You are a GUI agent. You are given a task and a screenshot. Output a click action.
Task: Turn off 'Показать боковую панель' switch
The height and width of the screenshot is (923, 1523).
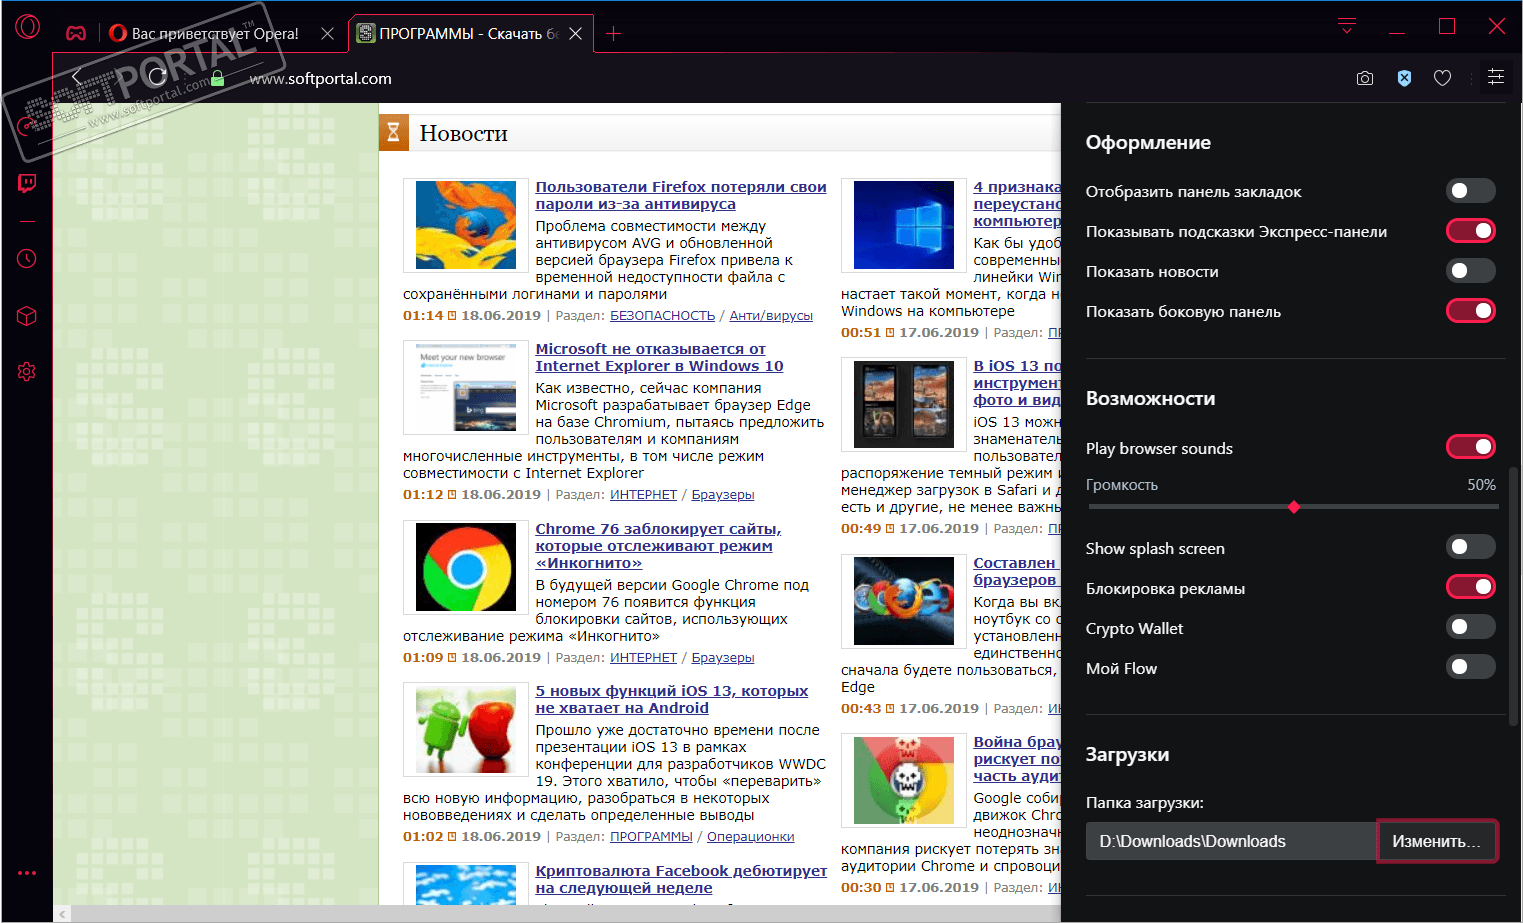1470,311
